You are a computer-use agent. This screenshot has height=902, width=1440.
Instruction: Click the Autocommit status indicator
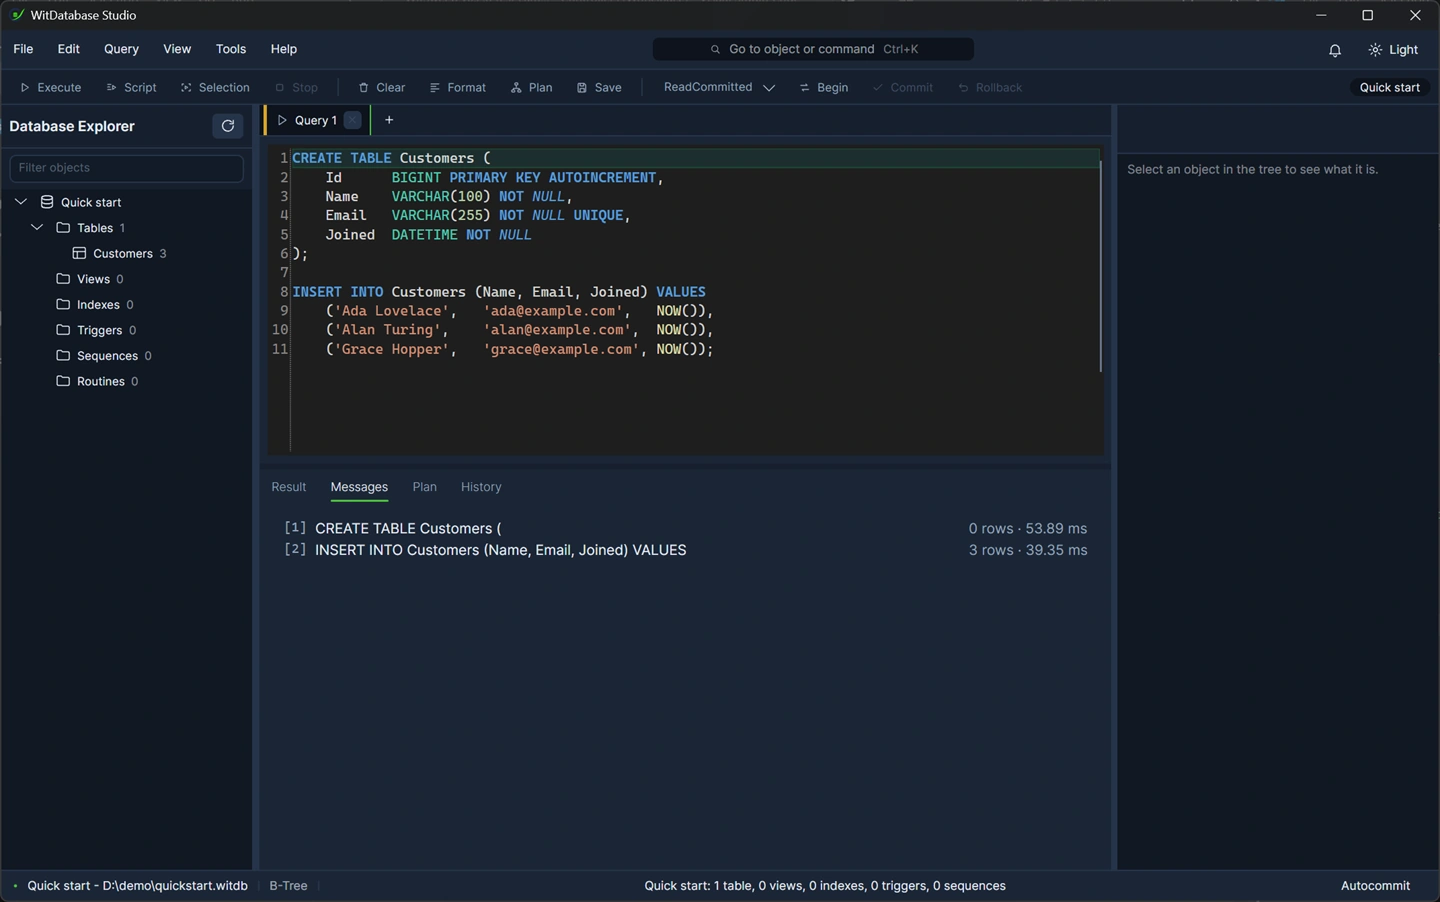[1375, 886]
